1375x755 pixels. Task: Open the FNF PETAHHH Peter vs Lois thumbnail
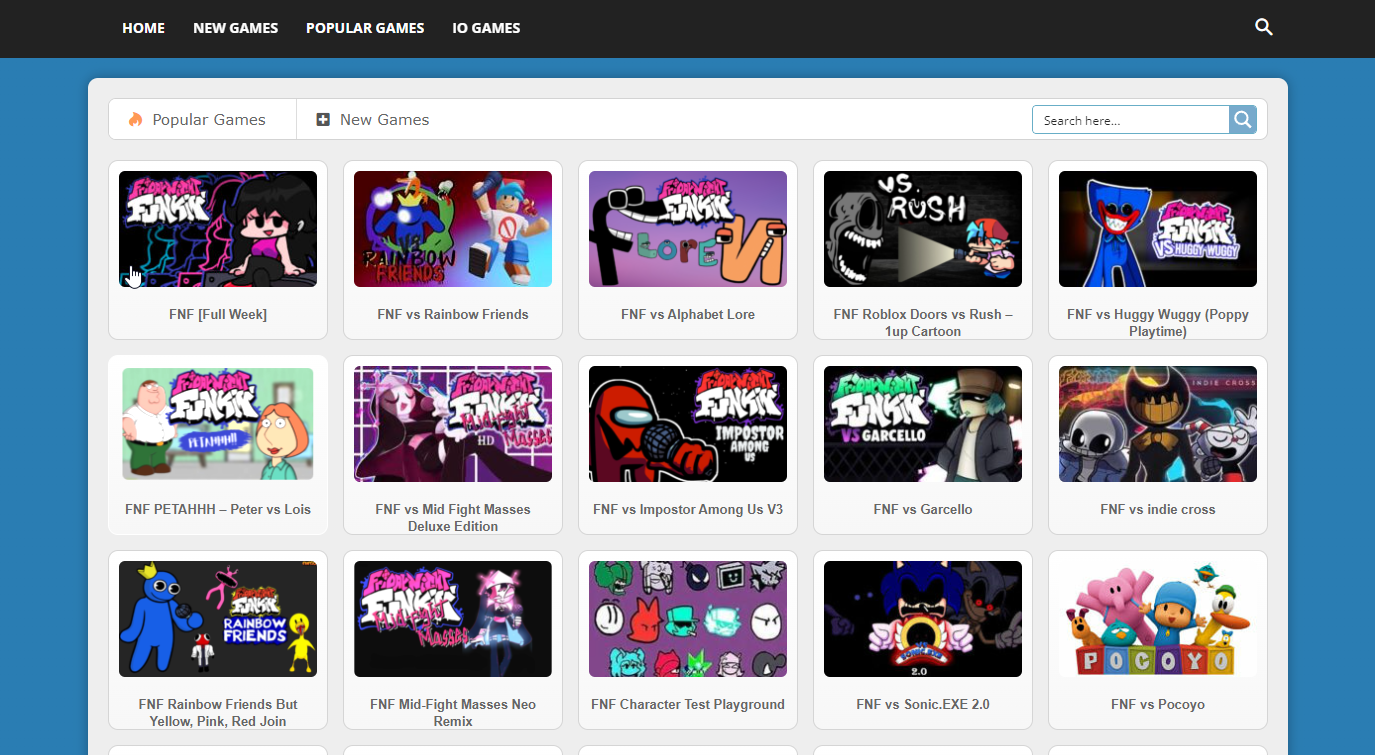tap(218, 424)
